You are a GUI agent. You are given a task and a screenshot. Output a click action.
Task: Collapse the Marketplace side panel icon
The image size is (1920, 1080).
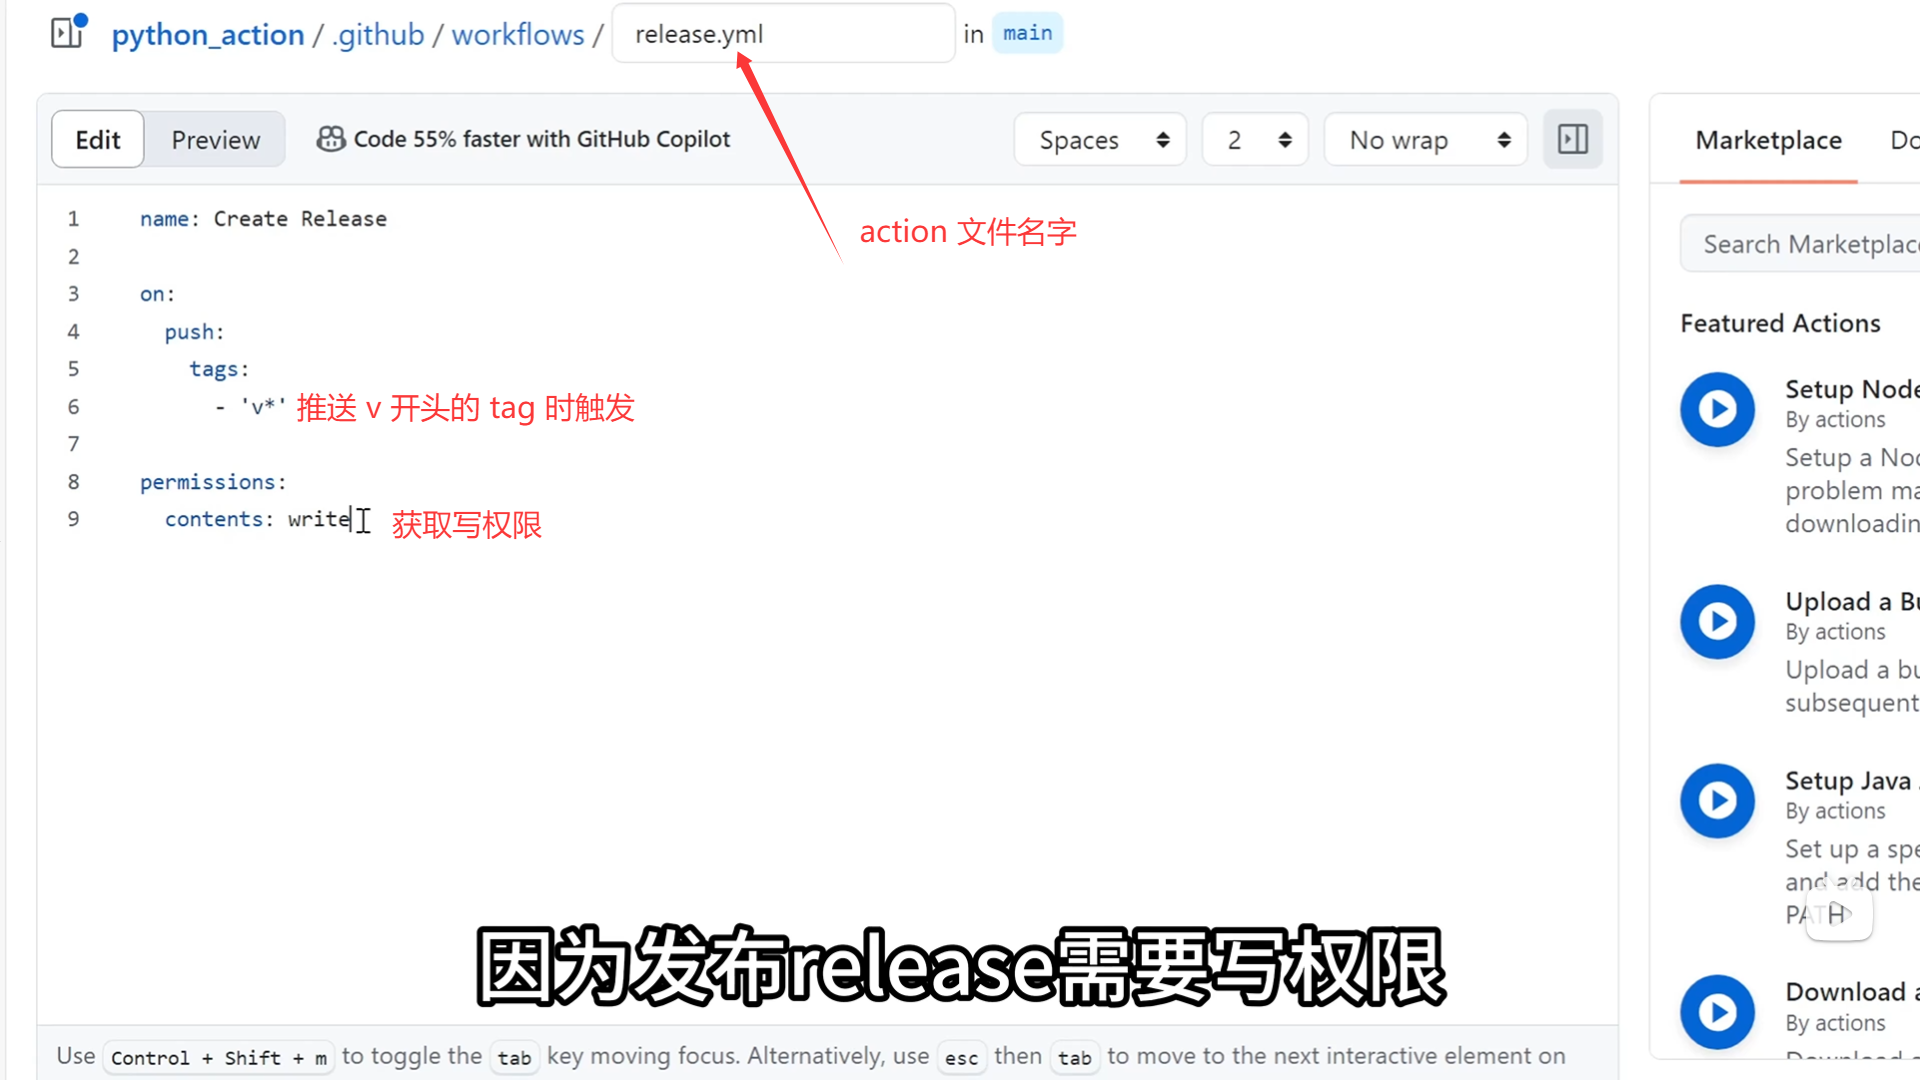tap(1572, 139)
